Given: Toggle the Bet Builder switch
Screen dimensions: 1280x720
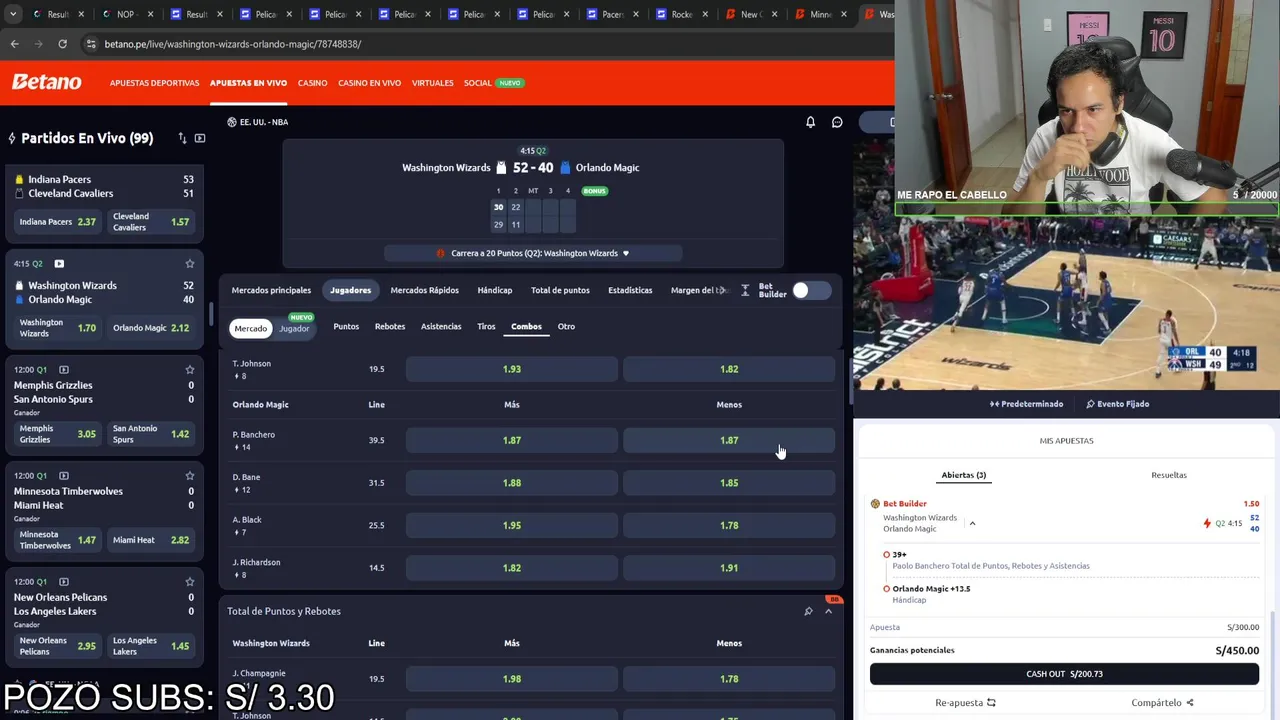Looking at the screenshot, I should pyautogui.click(x=811, y=290).
